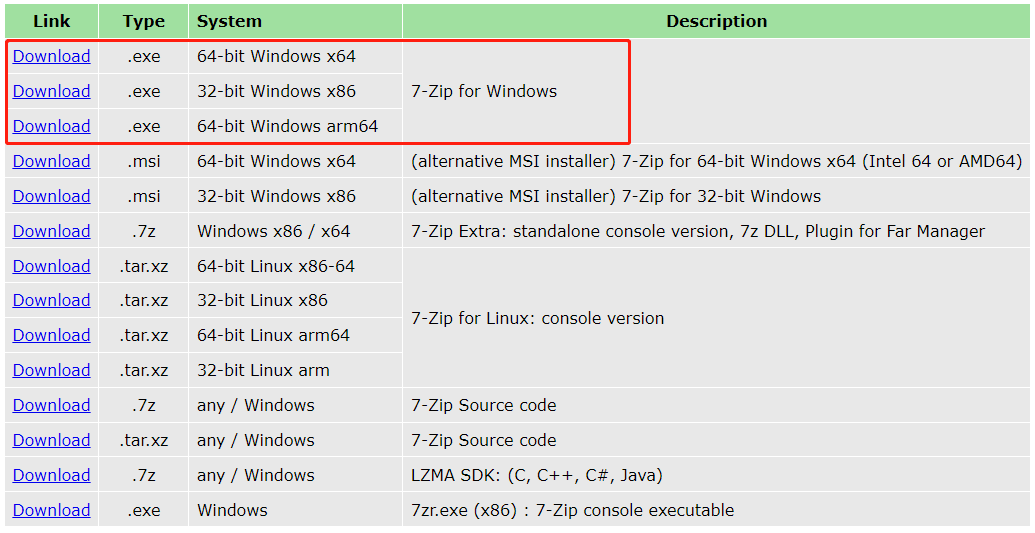This screenshot has width=1035, height=533.
Task: Download the 7-Zip Source code .tar.xz archive
Action: (51, 441)
